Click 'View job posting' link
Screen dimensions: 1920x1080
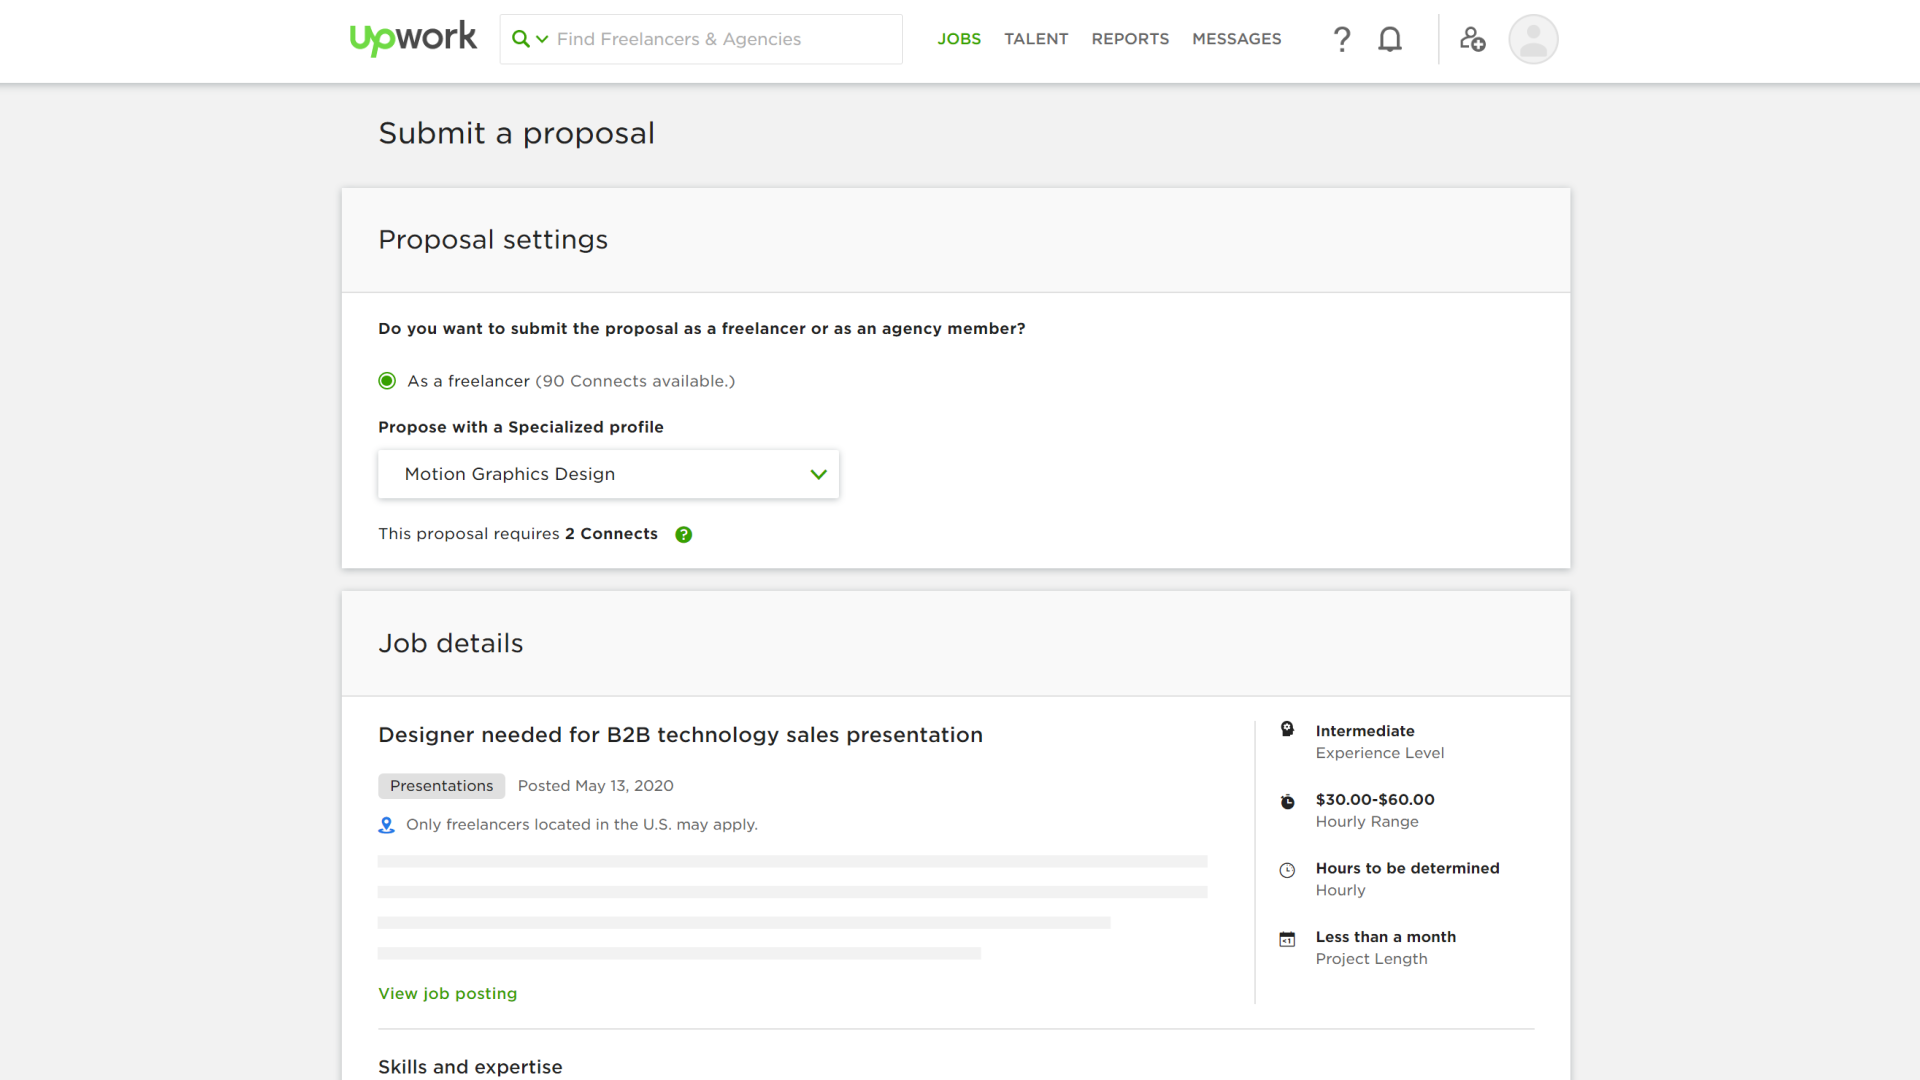pyautogui.click(x=447, y=993)
